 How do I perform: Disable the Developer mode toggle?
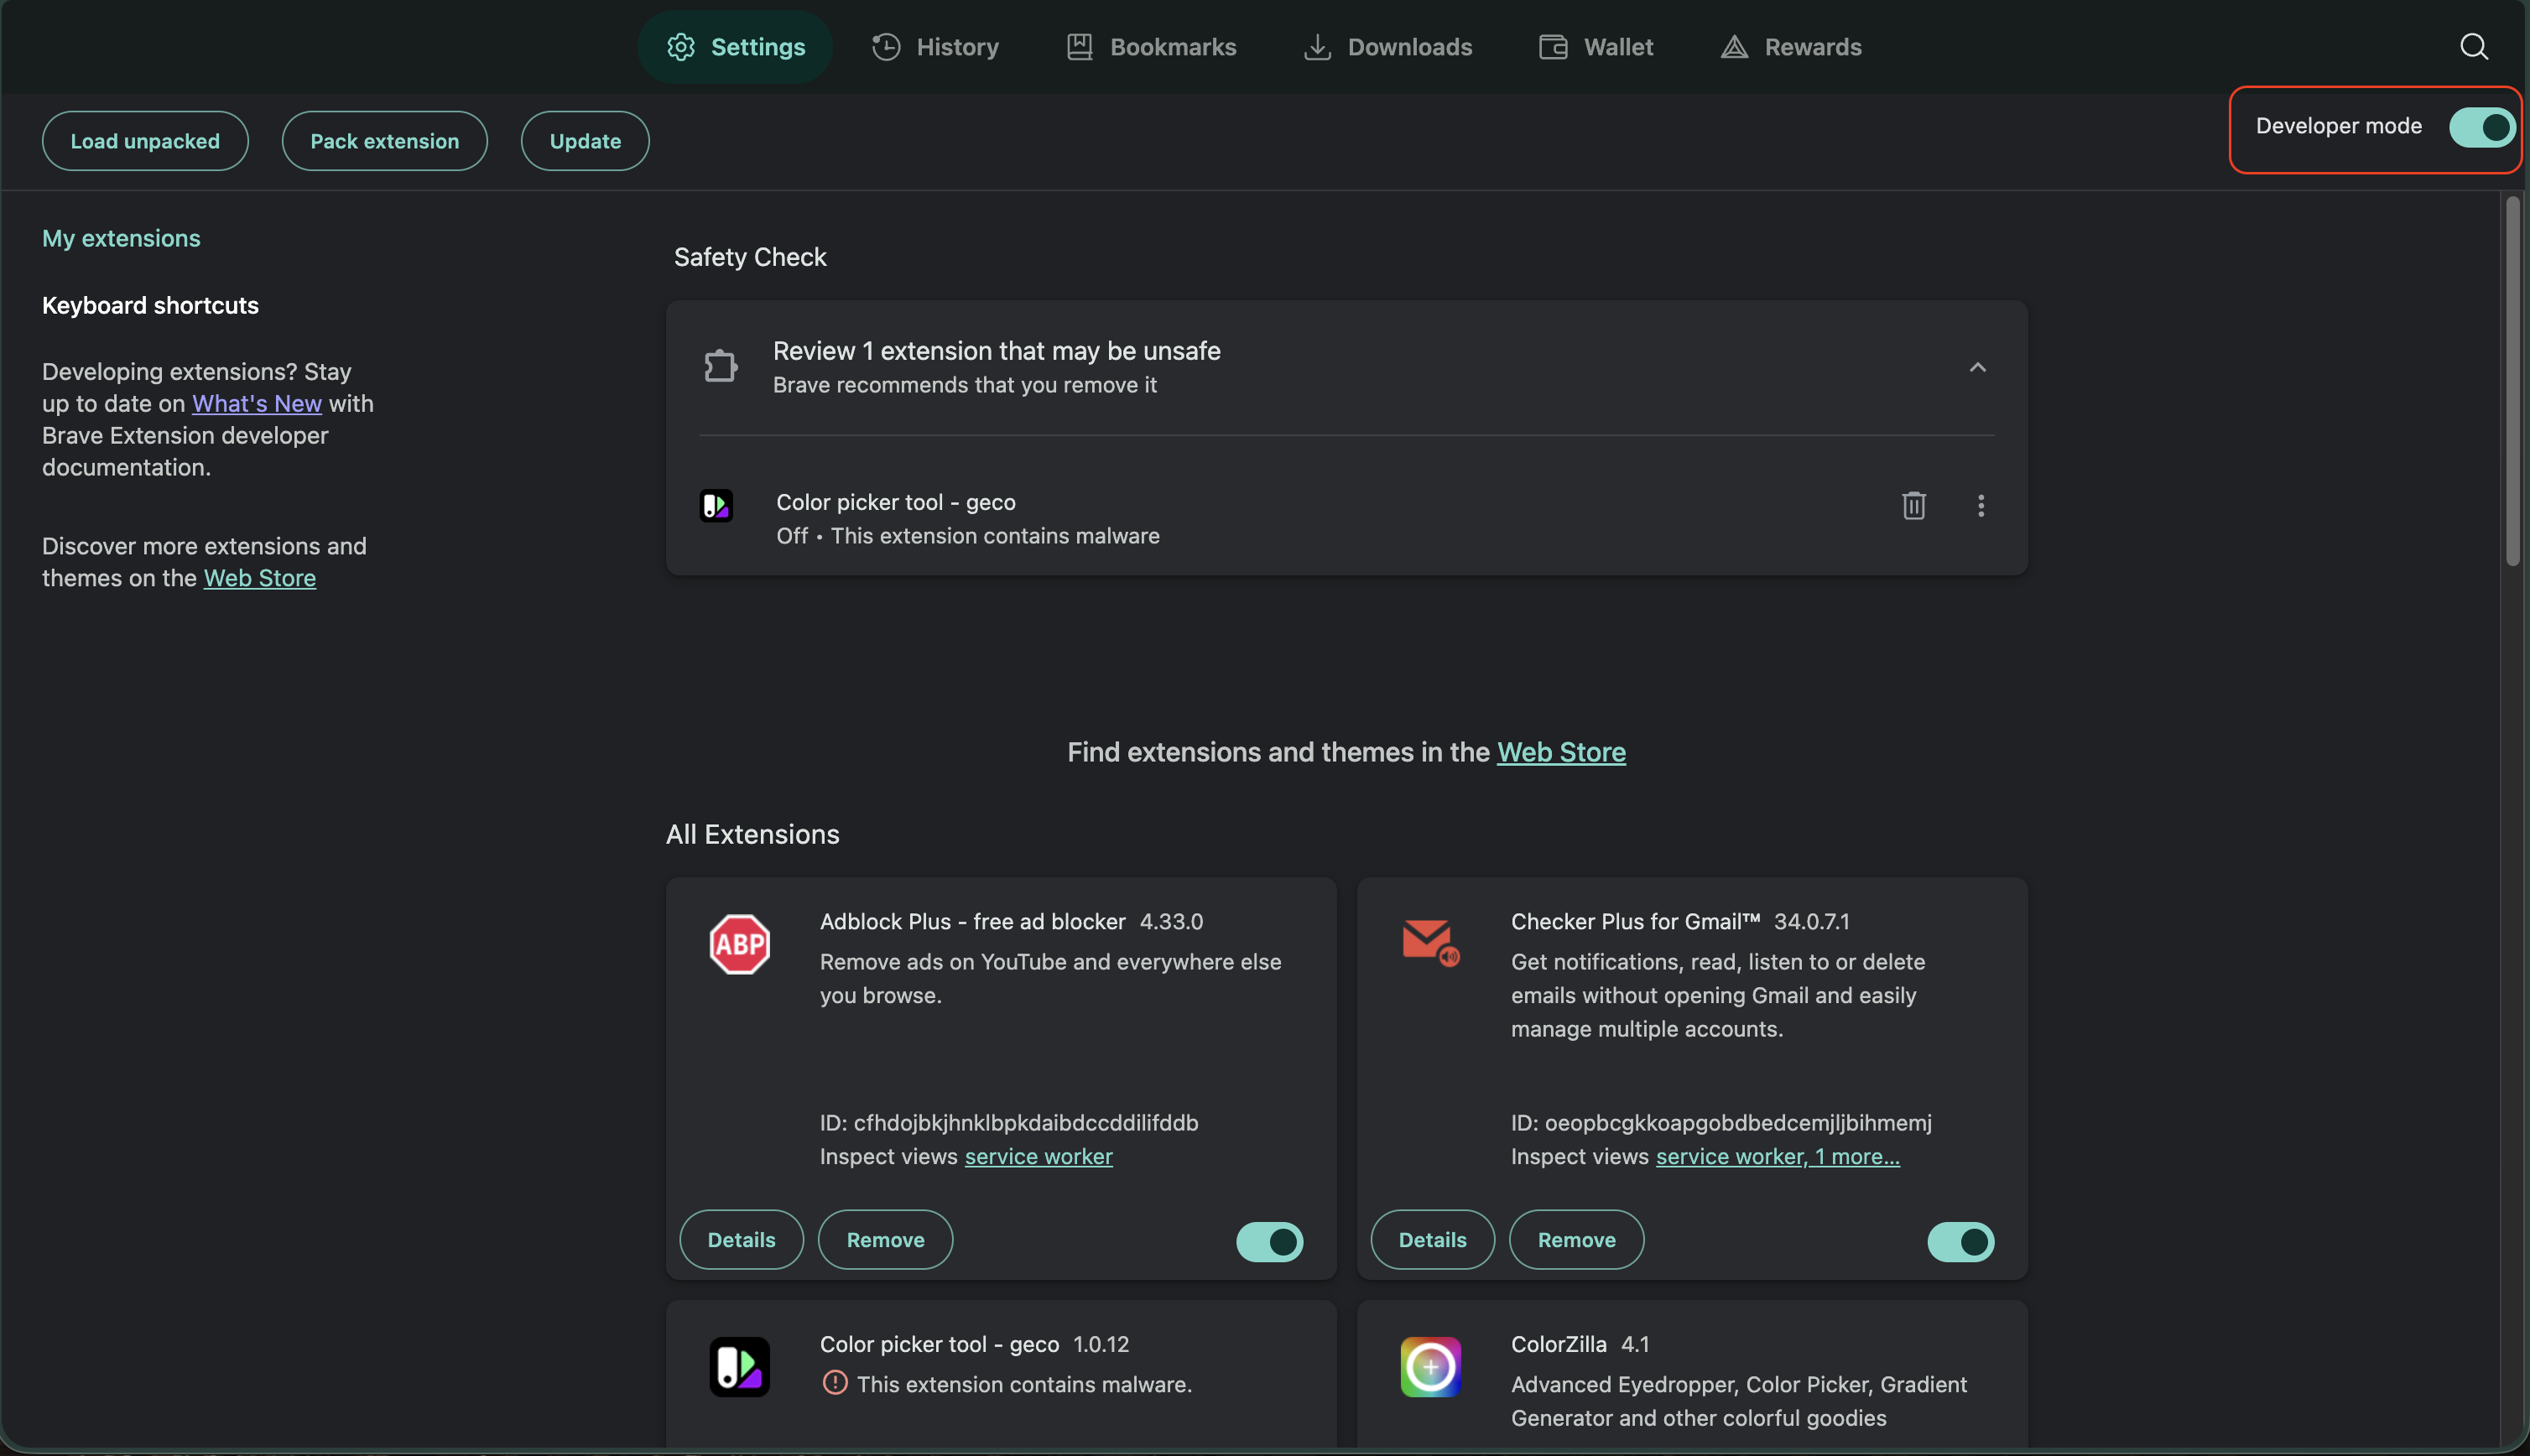coord(2482,127)
